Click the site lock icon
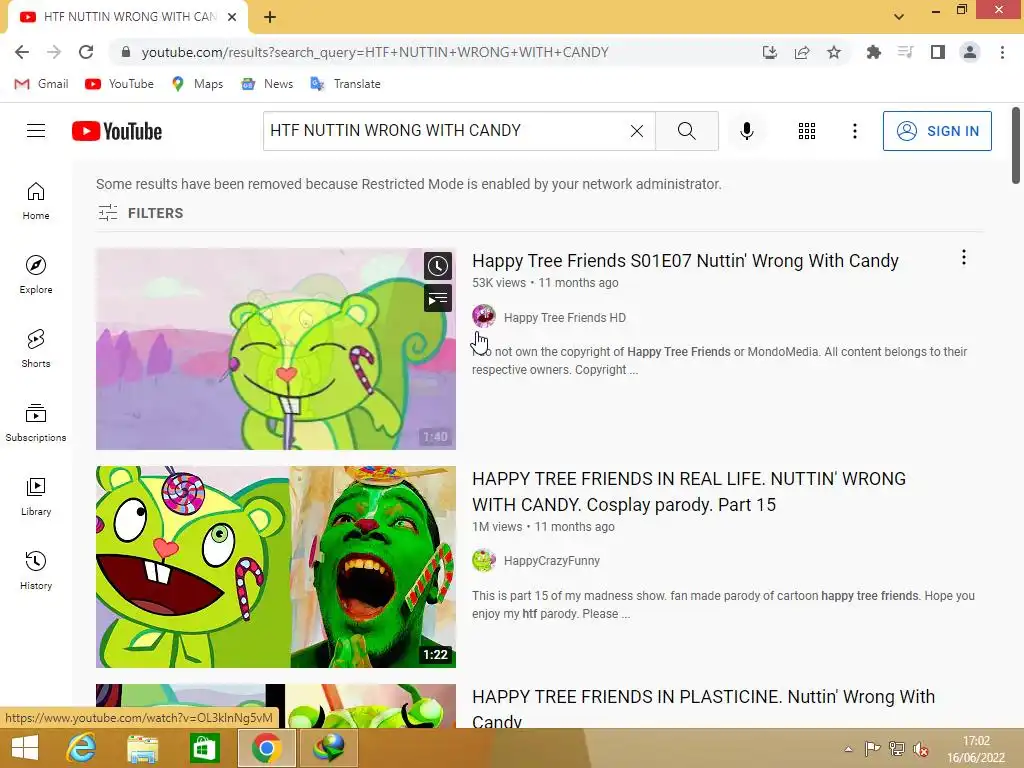Viewport: 1024px width, 768px height. pos(126,52)
